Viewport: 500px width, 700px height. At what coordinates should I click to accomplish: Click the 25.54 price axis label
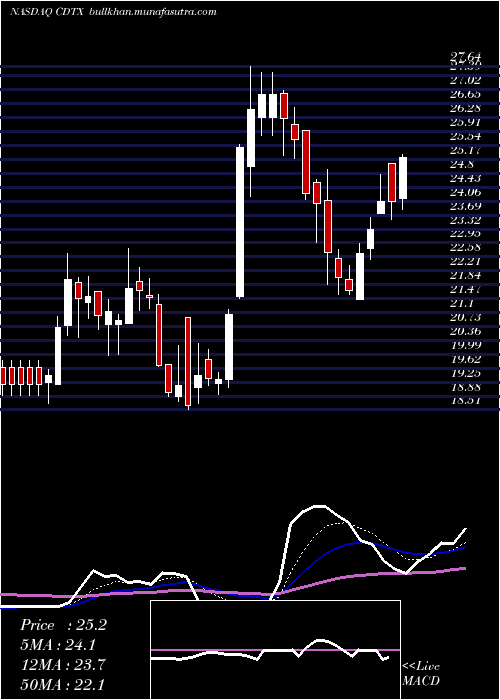pyautogui.click(x=467, y=136)
